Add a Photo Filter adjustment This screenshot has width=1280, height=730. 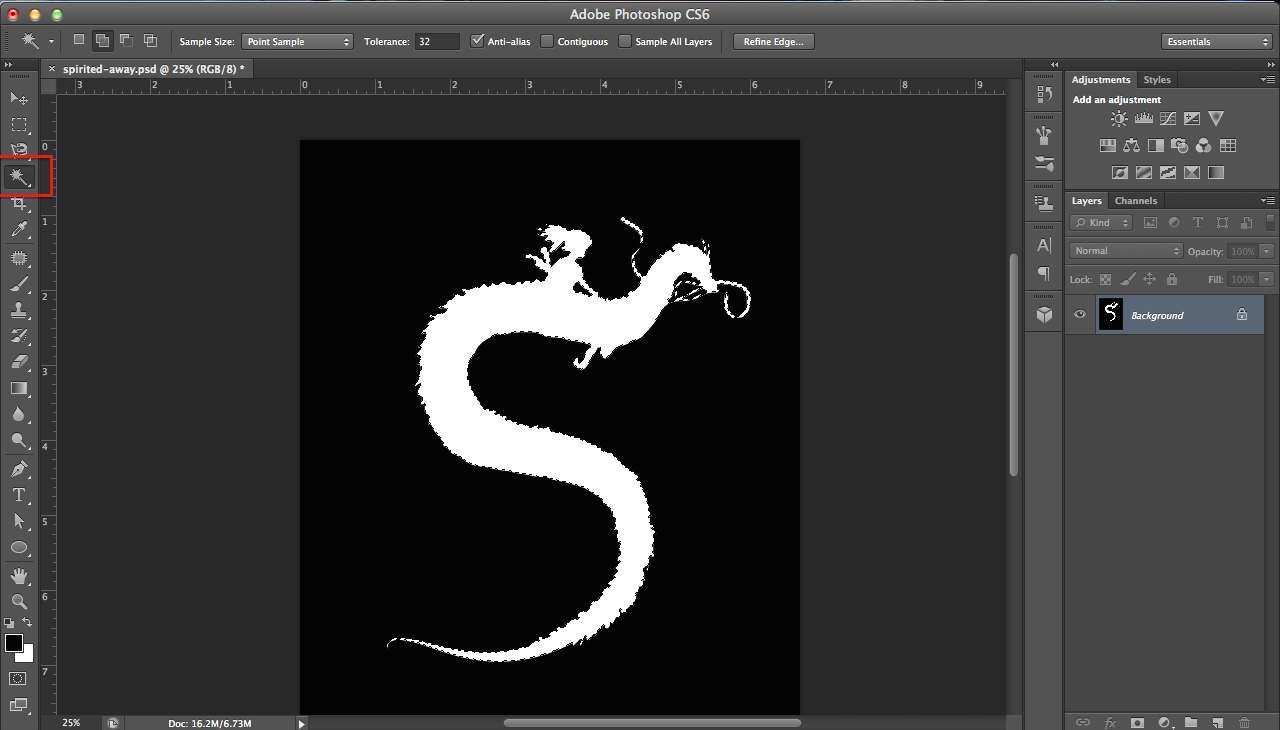coord(1180,146)
